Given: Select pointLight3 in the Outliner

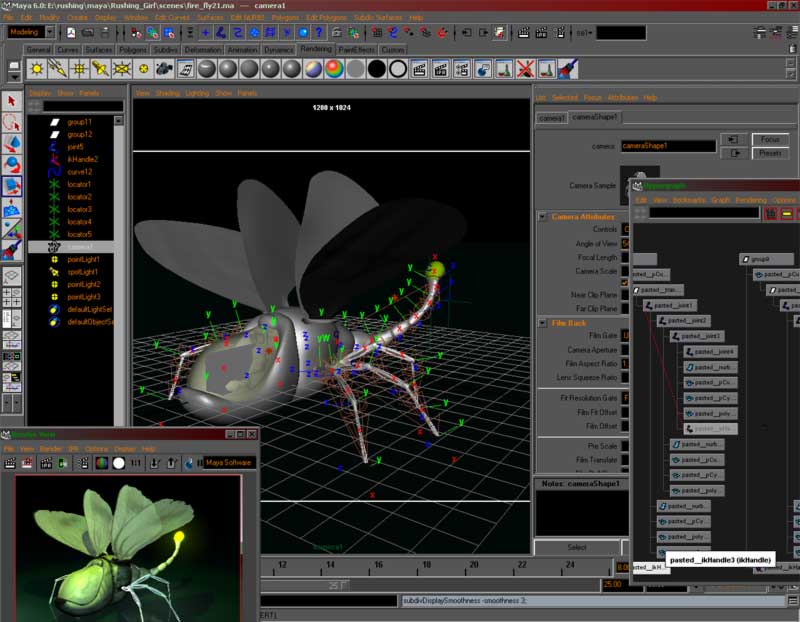Looking at the screenshot, I should pos(84,297).
